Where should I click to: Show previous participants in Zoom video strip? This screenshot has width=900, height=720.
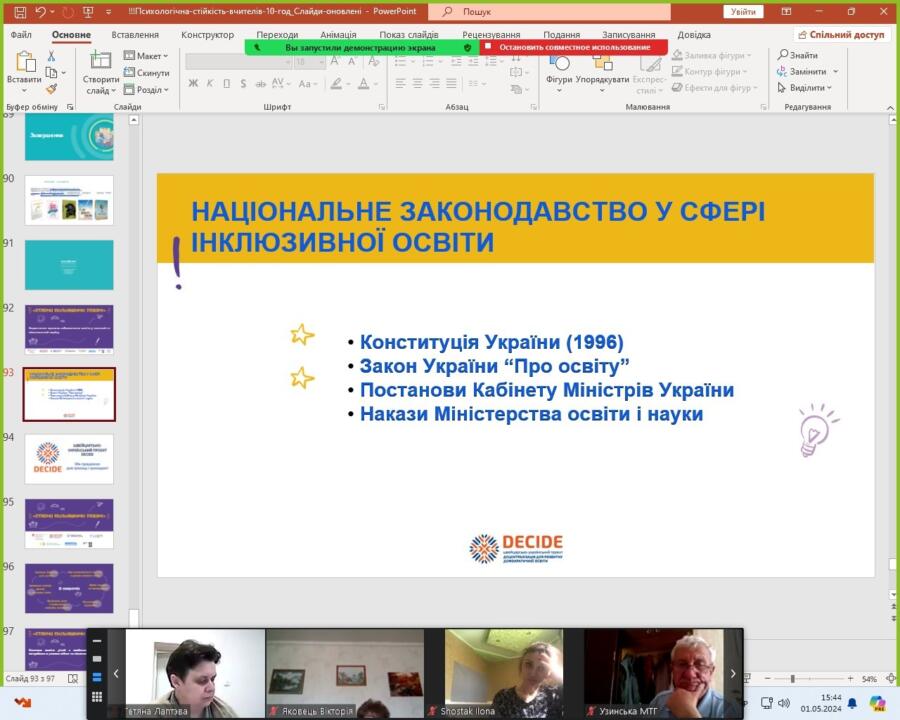(116, 673)
